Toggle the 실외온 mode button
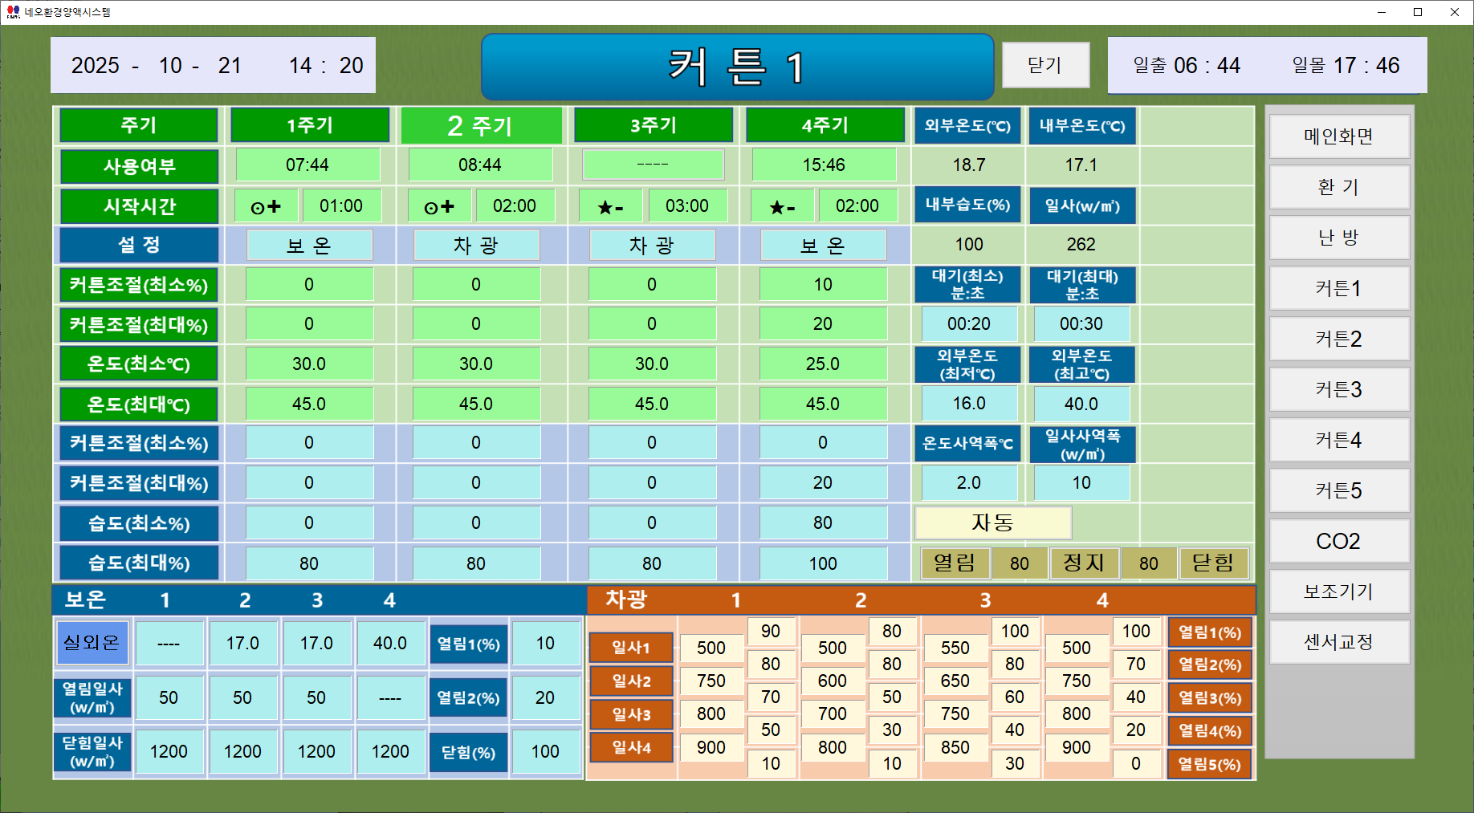 pyautogui.click(x=91, y=642)
